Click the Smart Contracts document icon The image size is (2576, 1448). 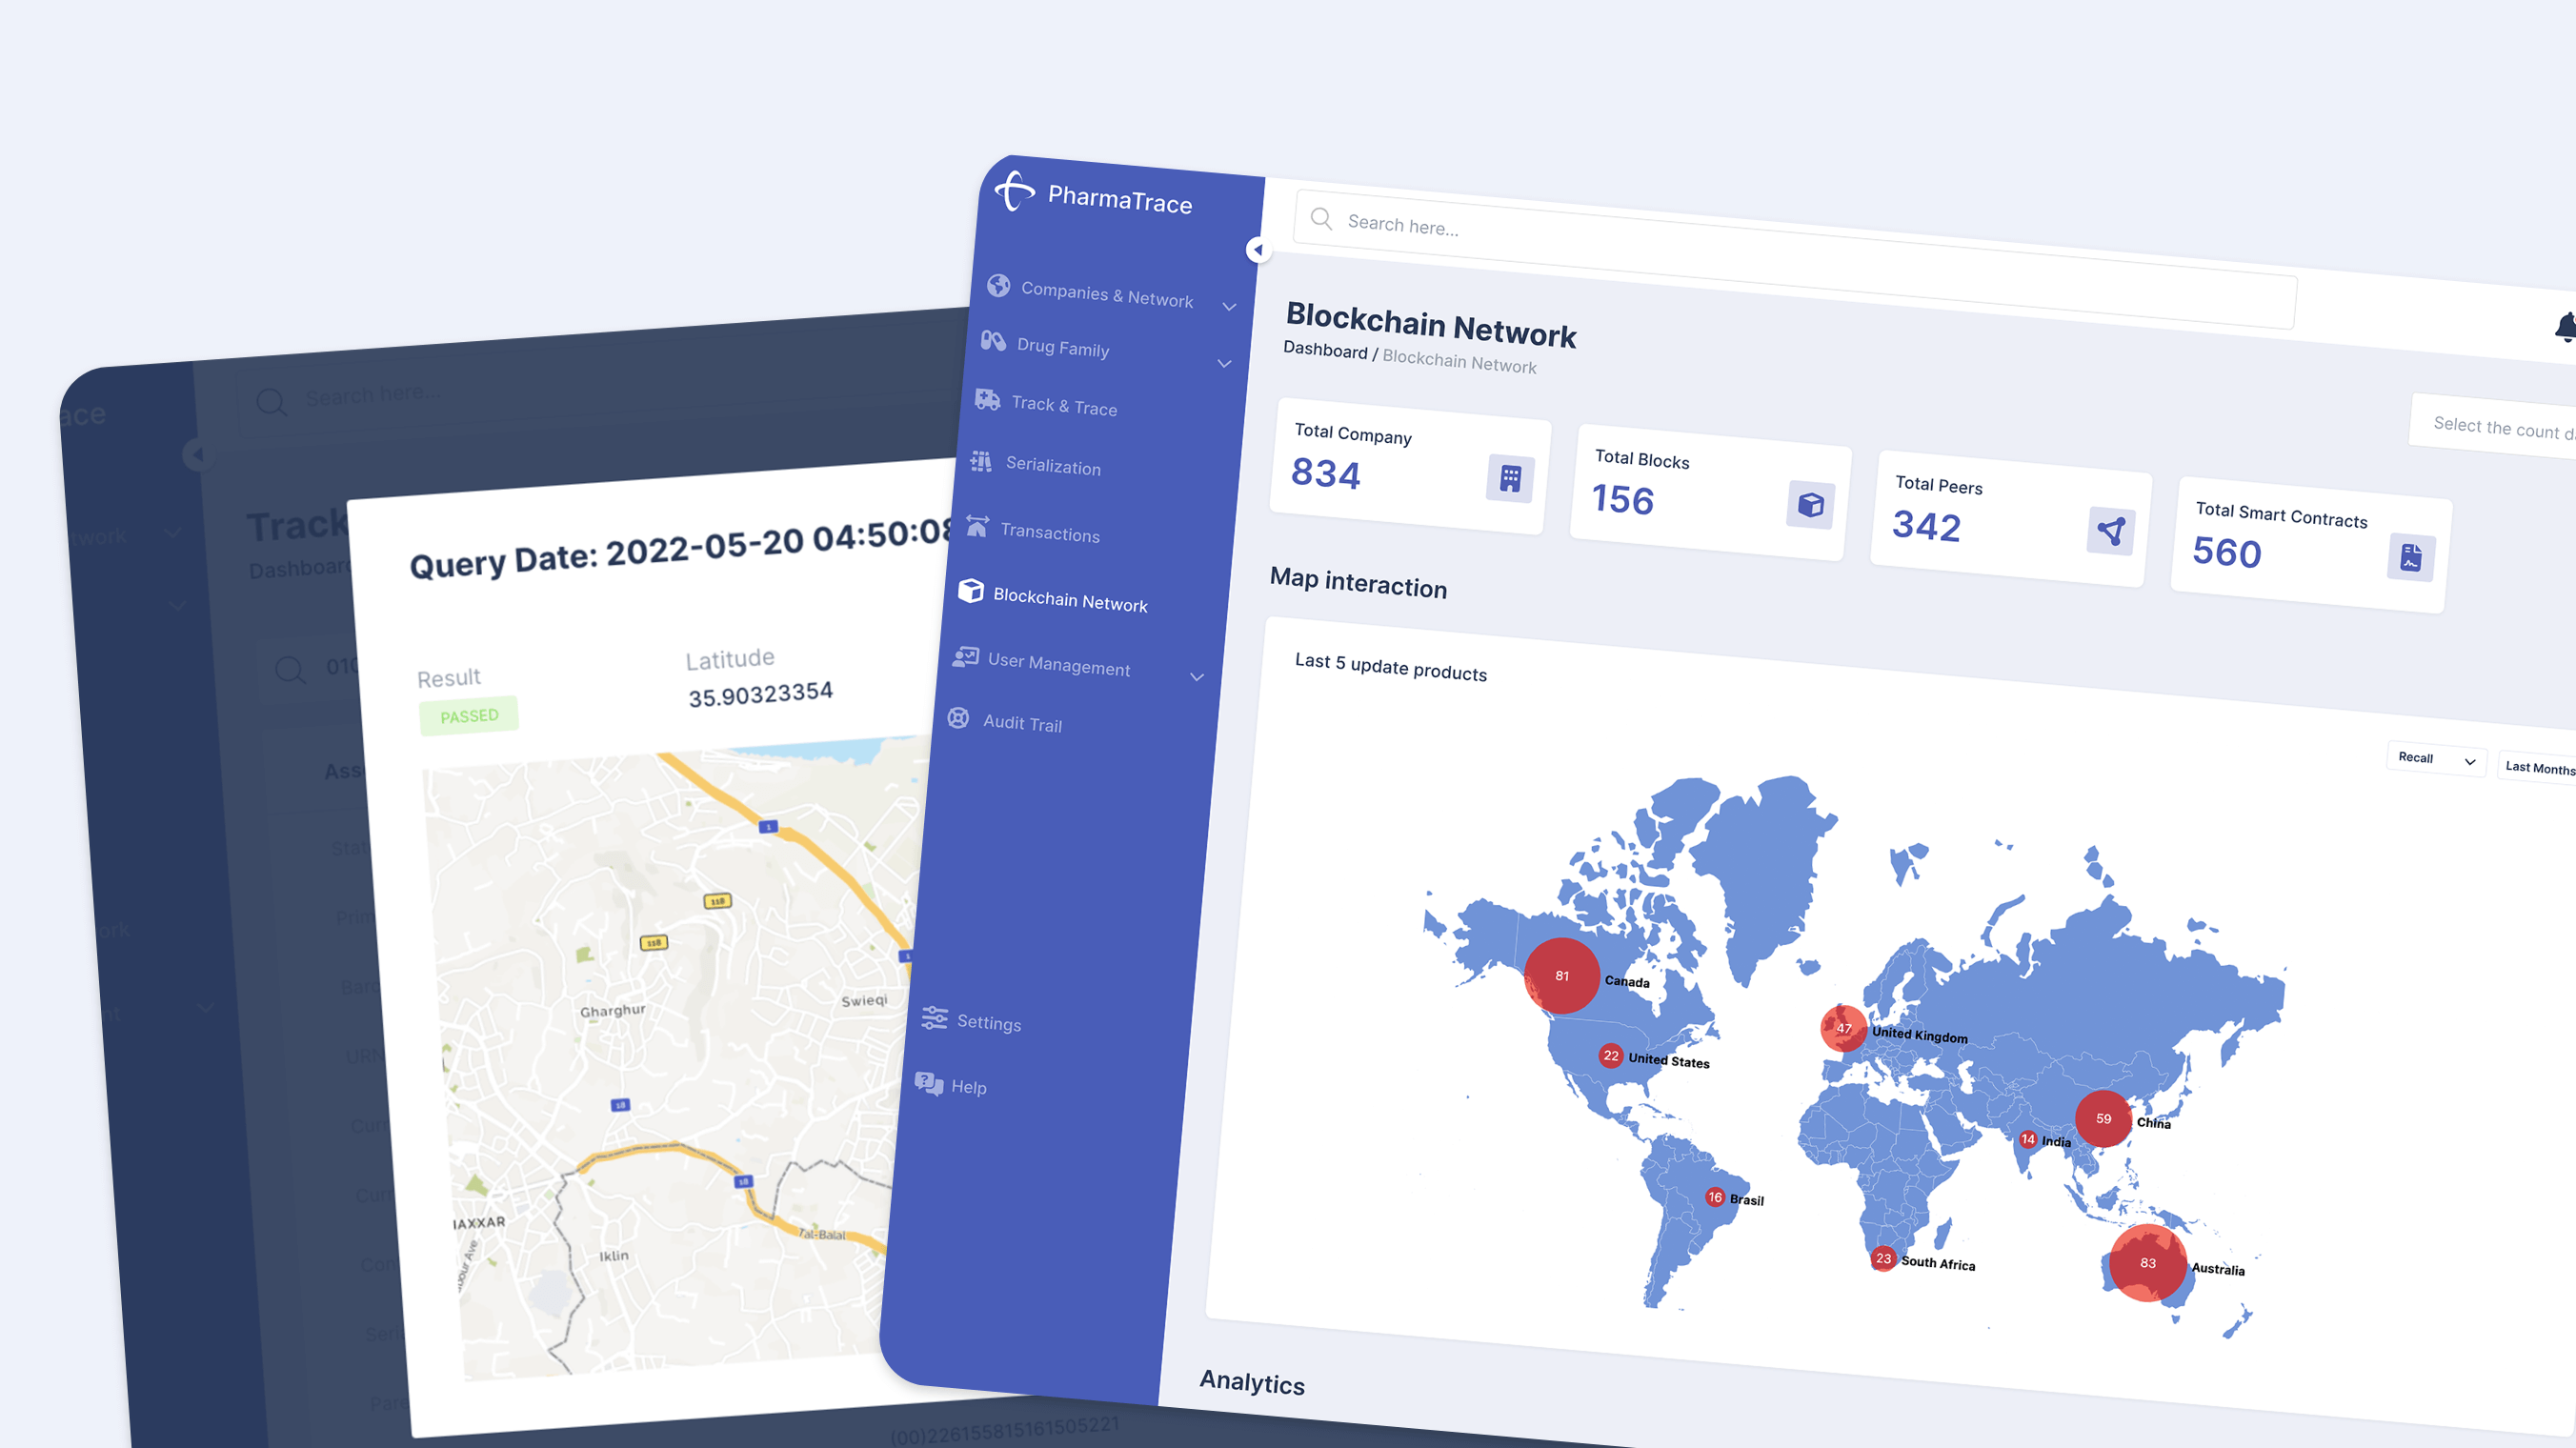[2410, 557]
